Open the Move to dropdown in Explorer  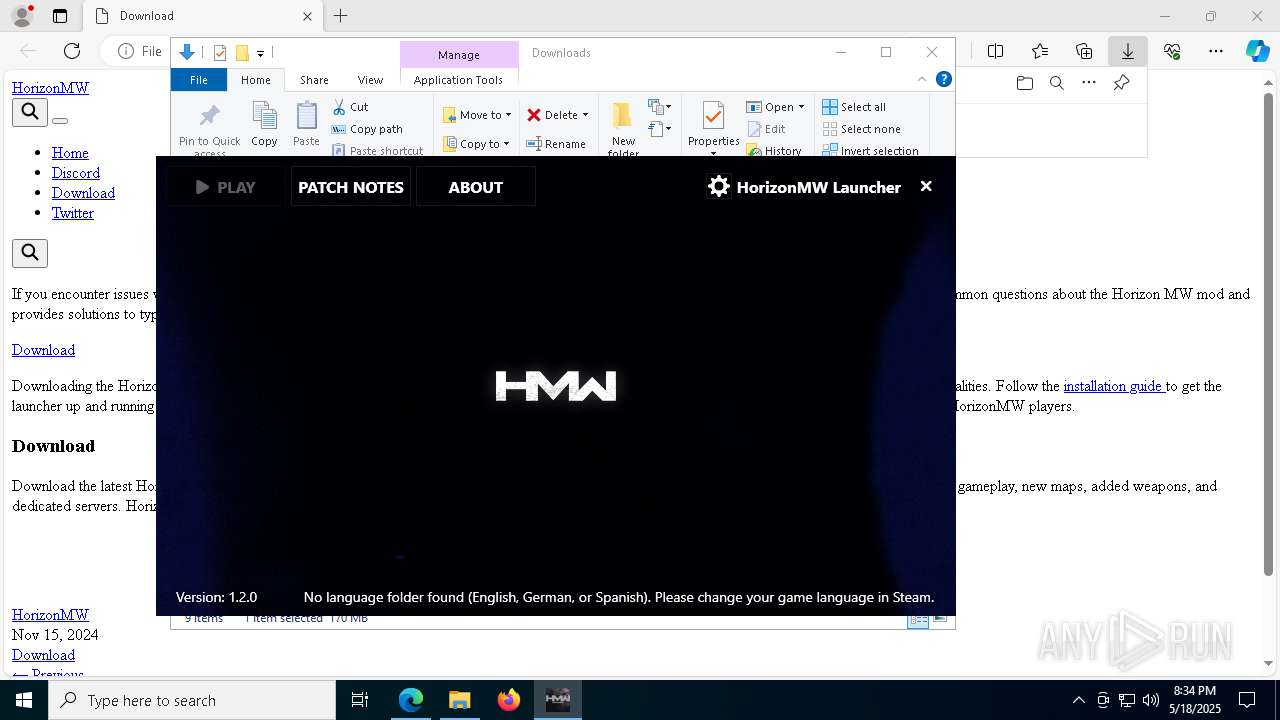pyautogui.click(x=477, y=115)
